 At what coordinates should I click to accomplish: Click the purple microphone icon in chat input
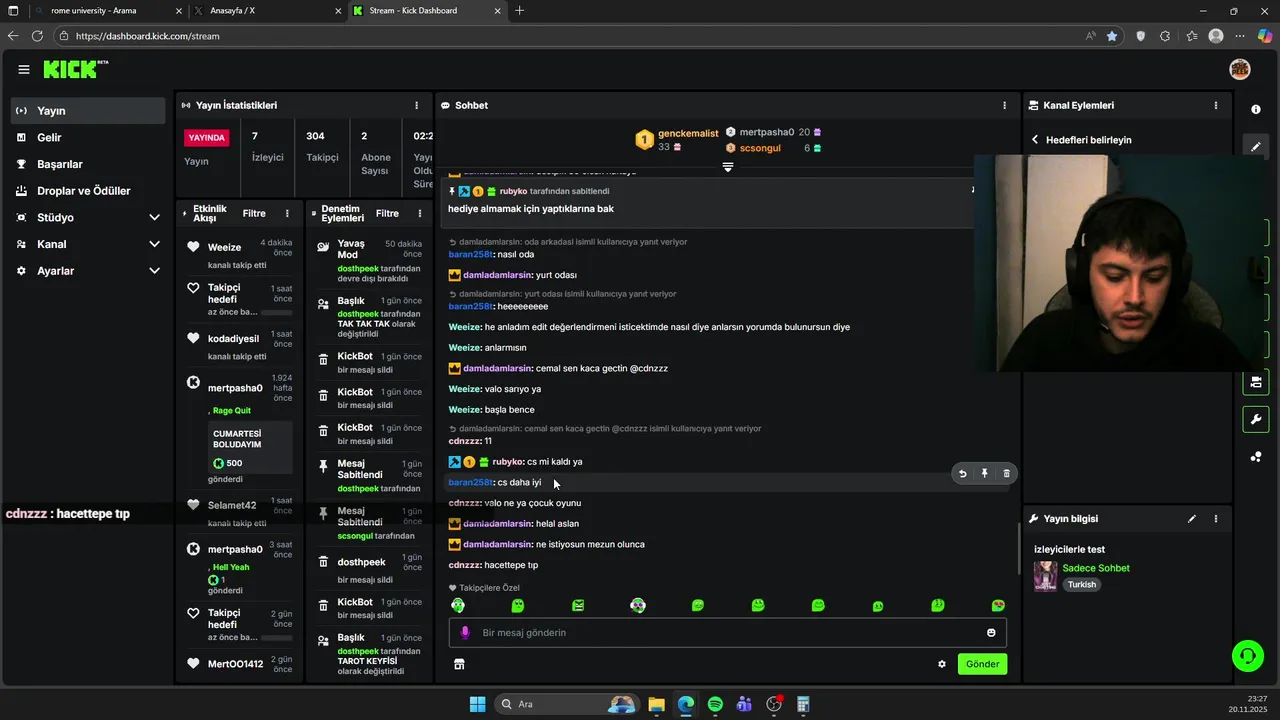(x=465, y=633)
